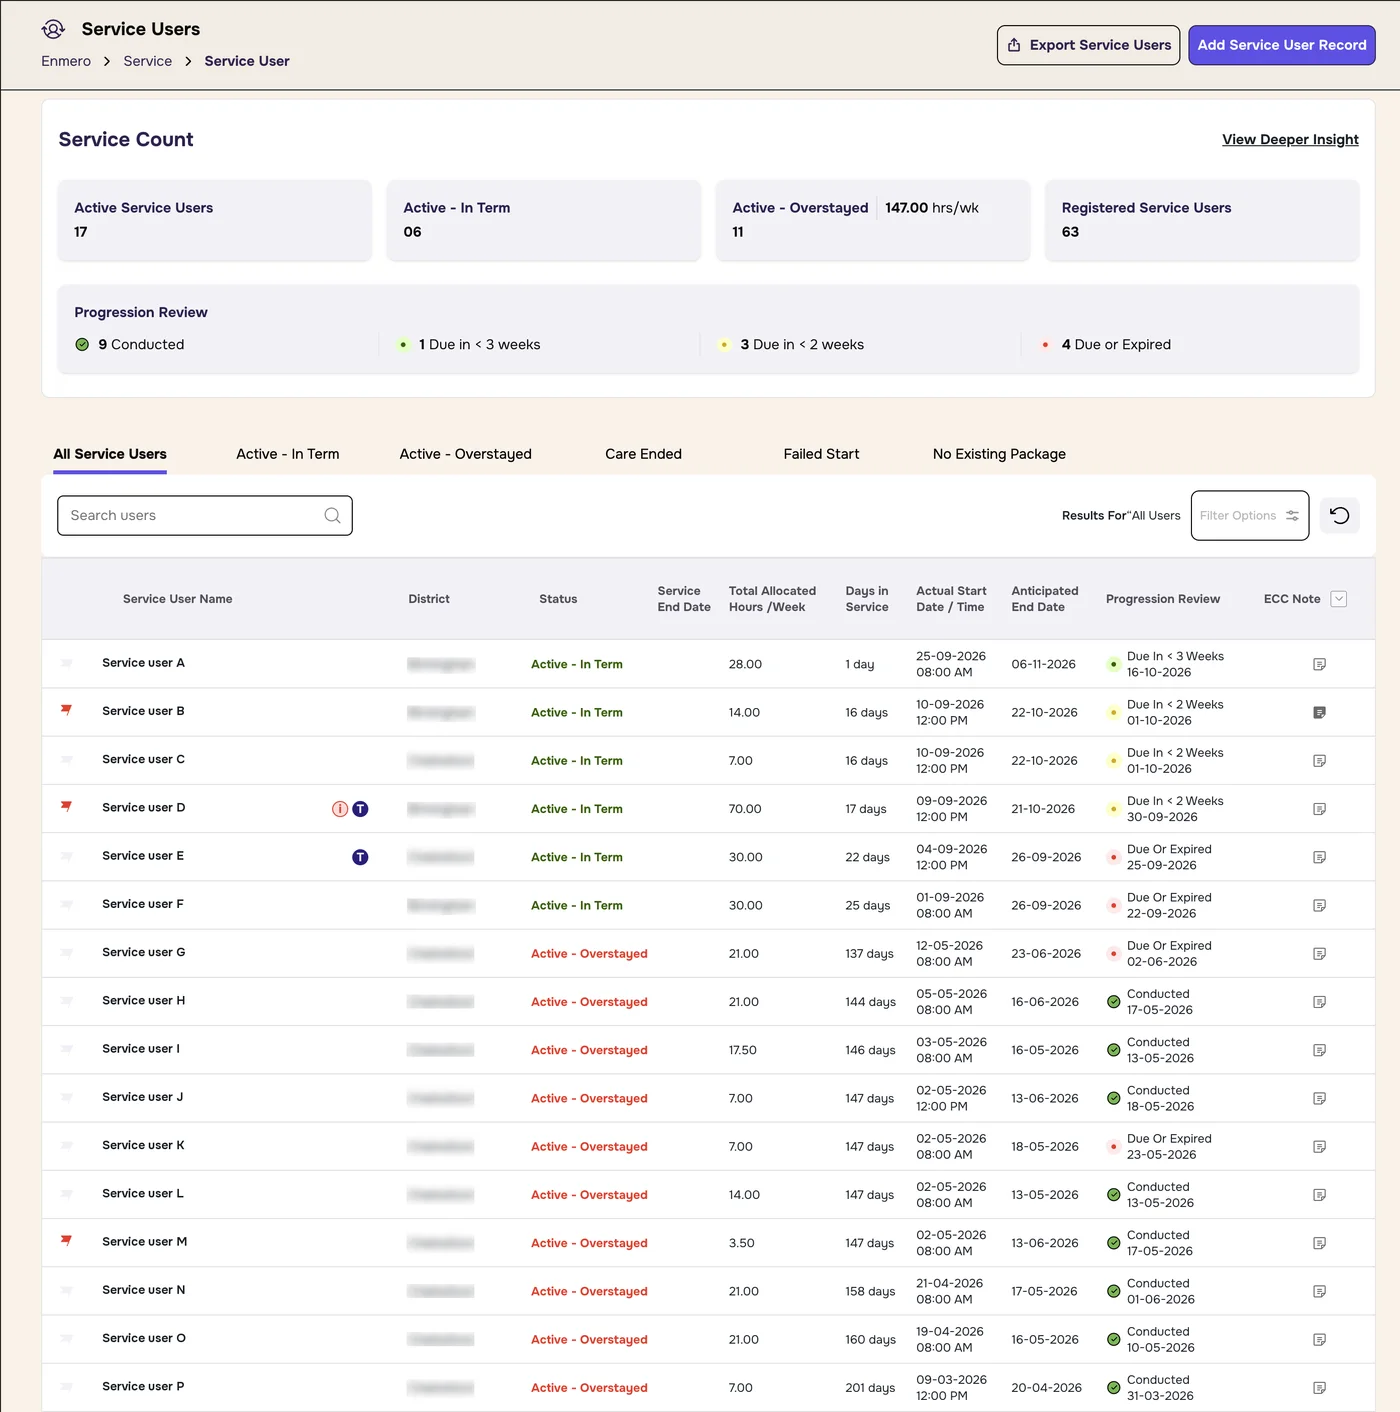The height and width of the screenshot is (1412, 1400).
Task: Open the Service user O row name
Action: tap(144, 1338)
